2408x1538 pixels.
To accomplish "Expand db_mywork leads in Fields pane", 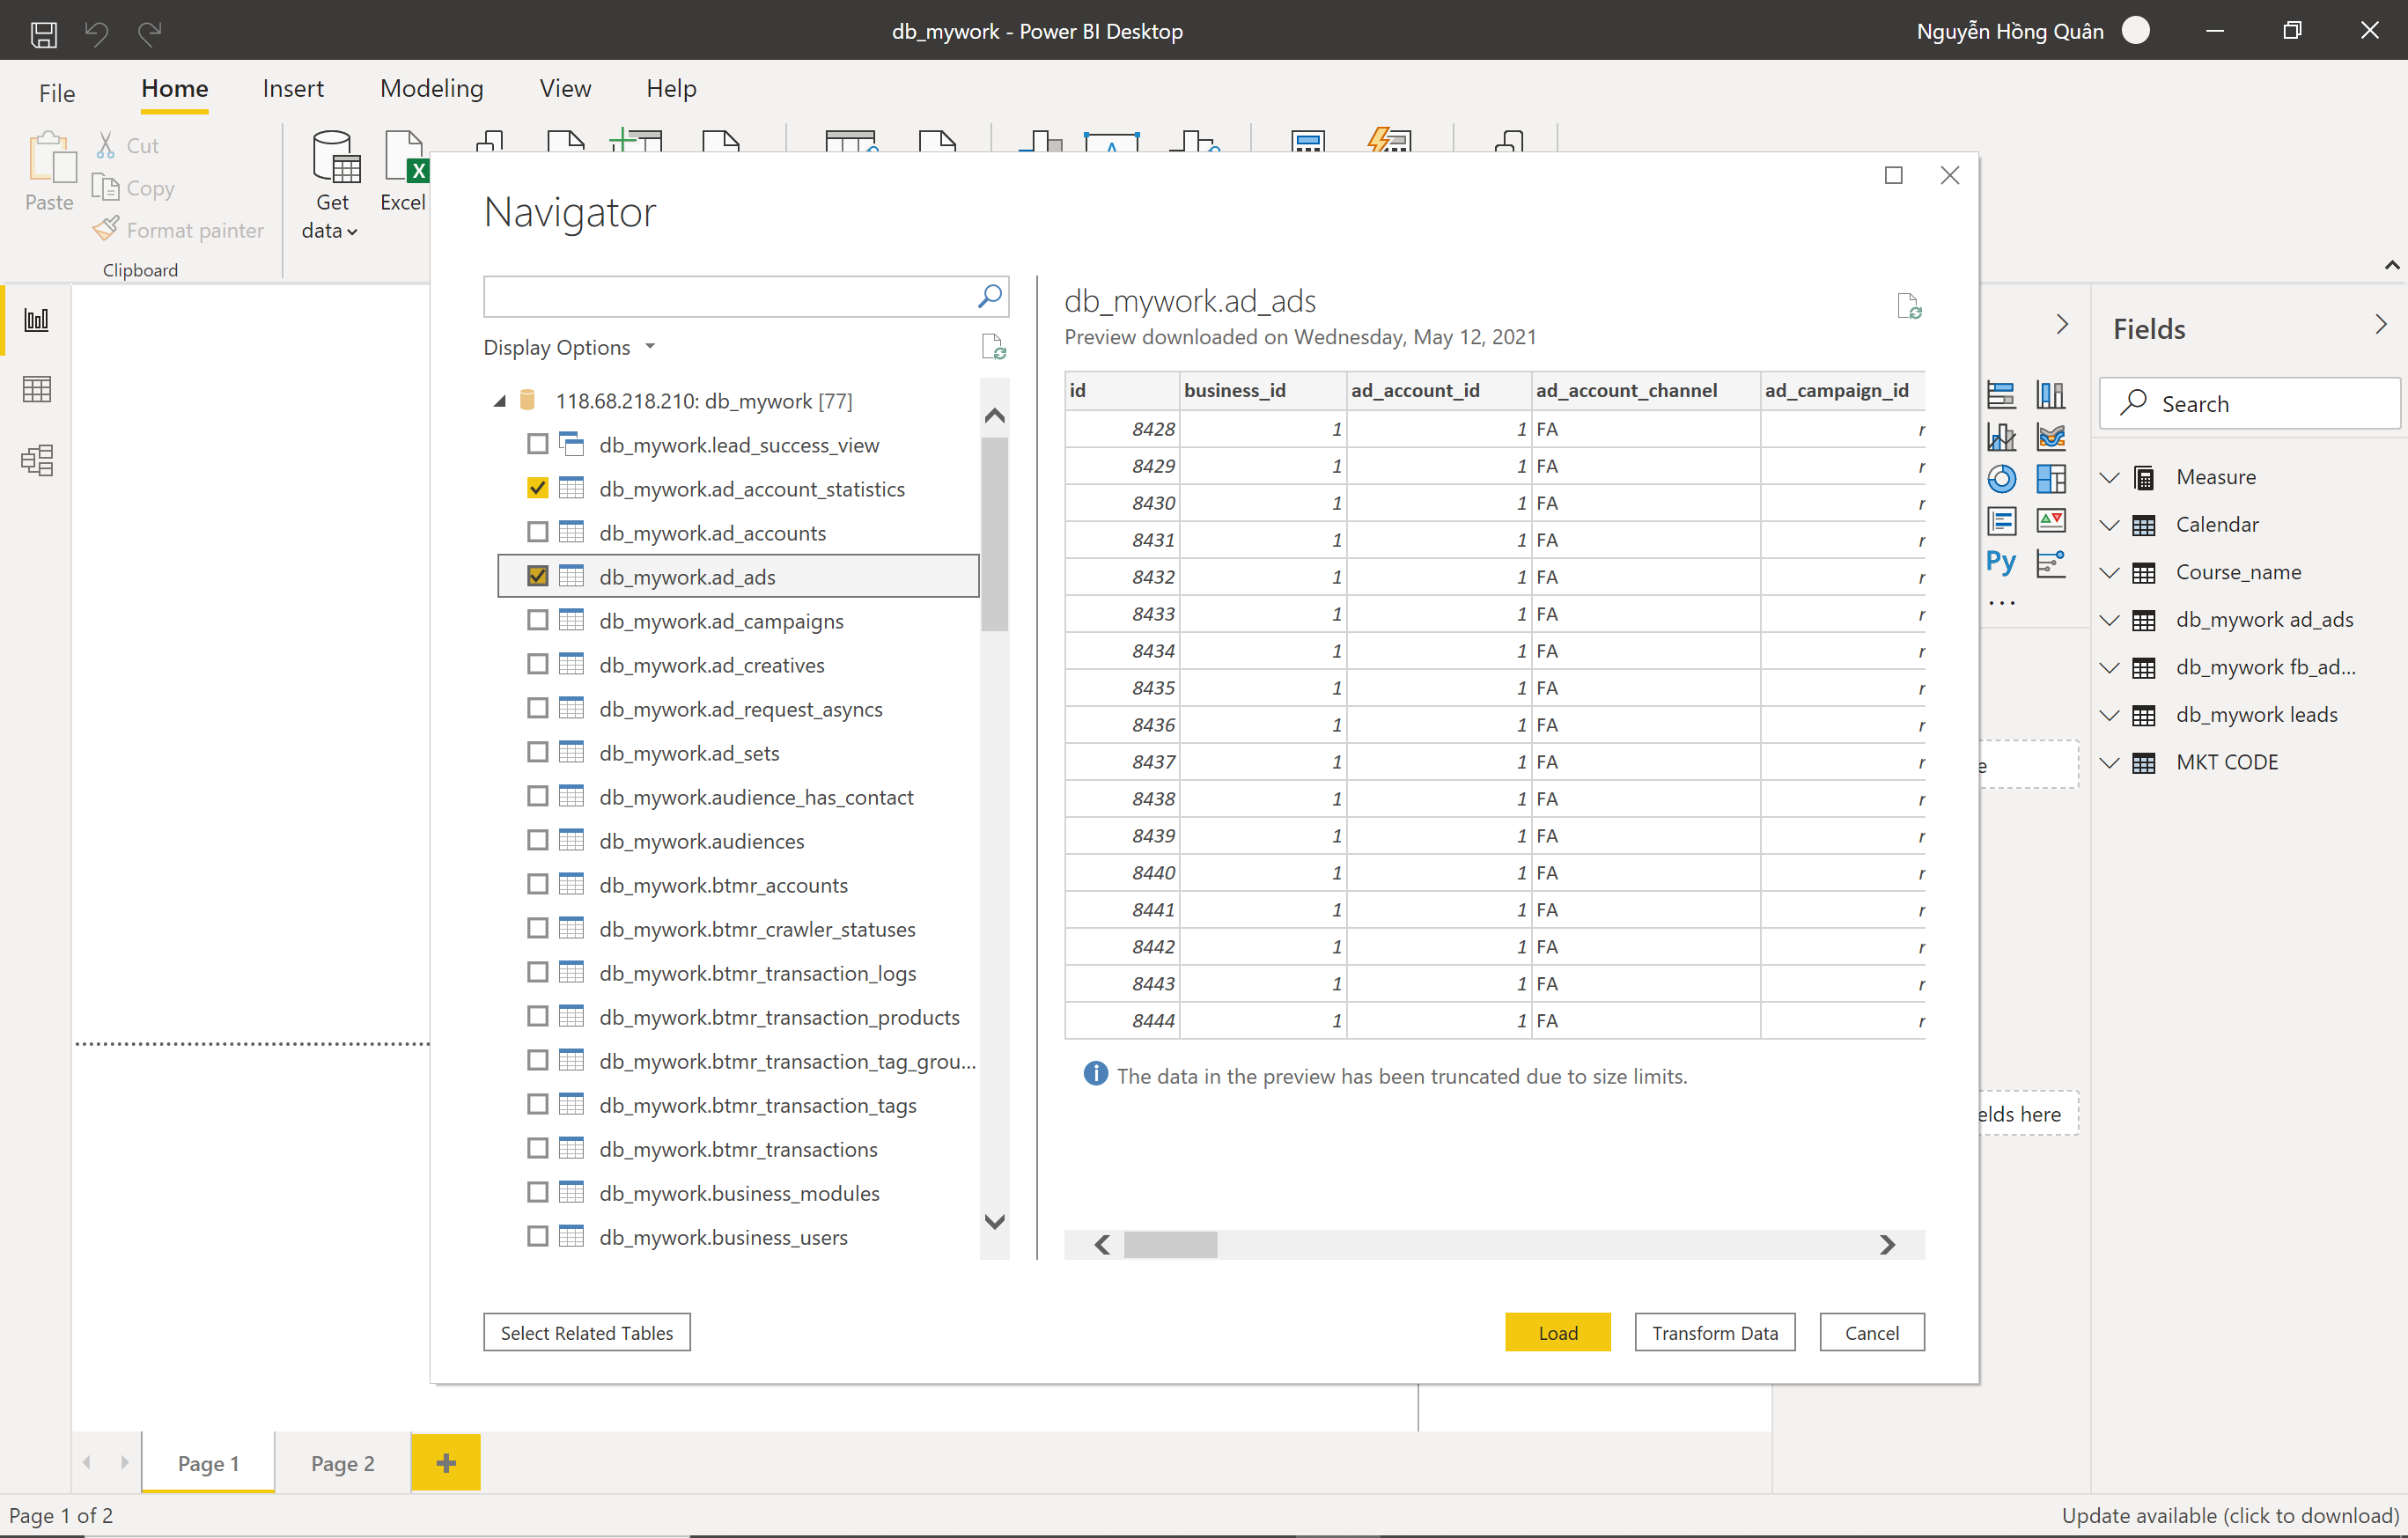I will [x=2110, y=715].
